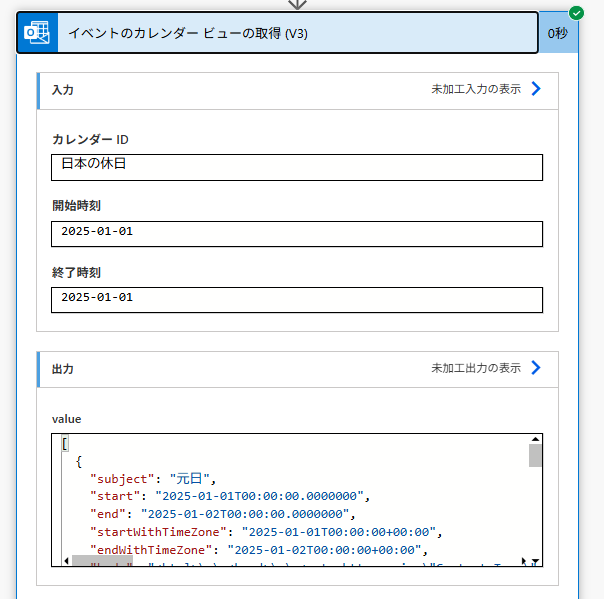604x599 pixels.
Task: Click the 開始時刻 field value 2025-01-01
Action: 297,234
